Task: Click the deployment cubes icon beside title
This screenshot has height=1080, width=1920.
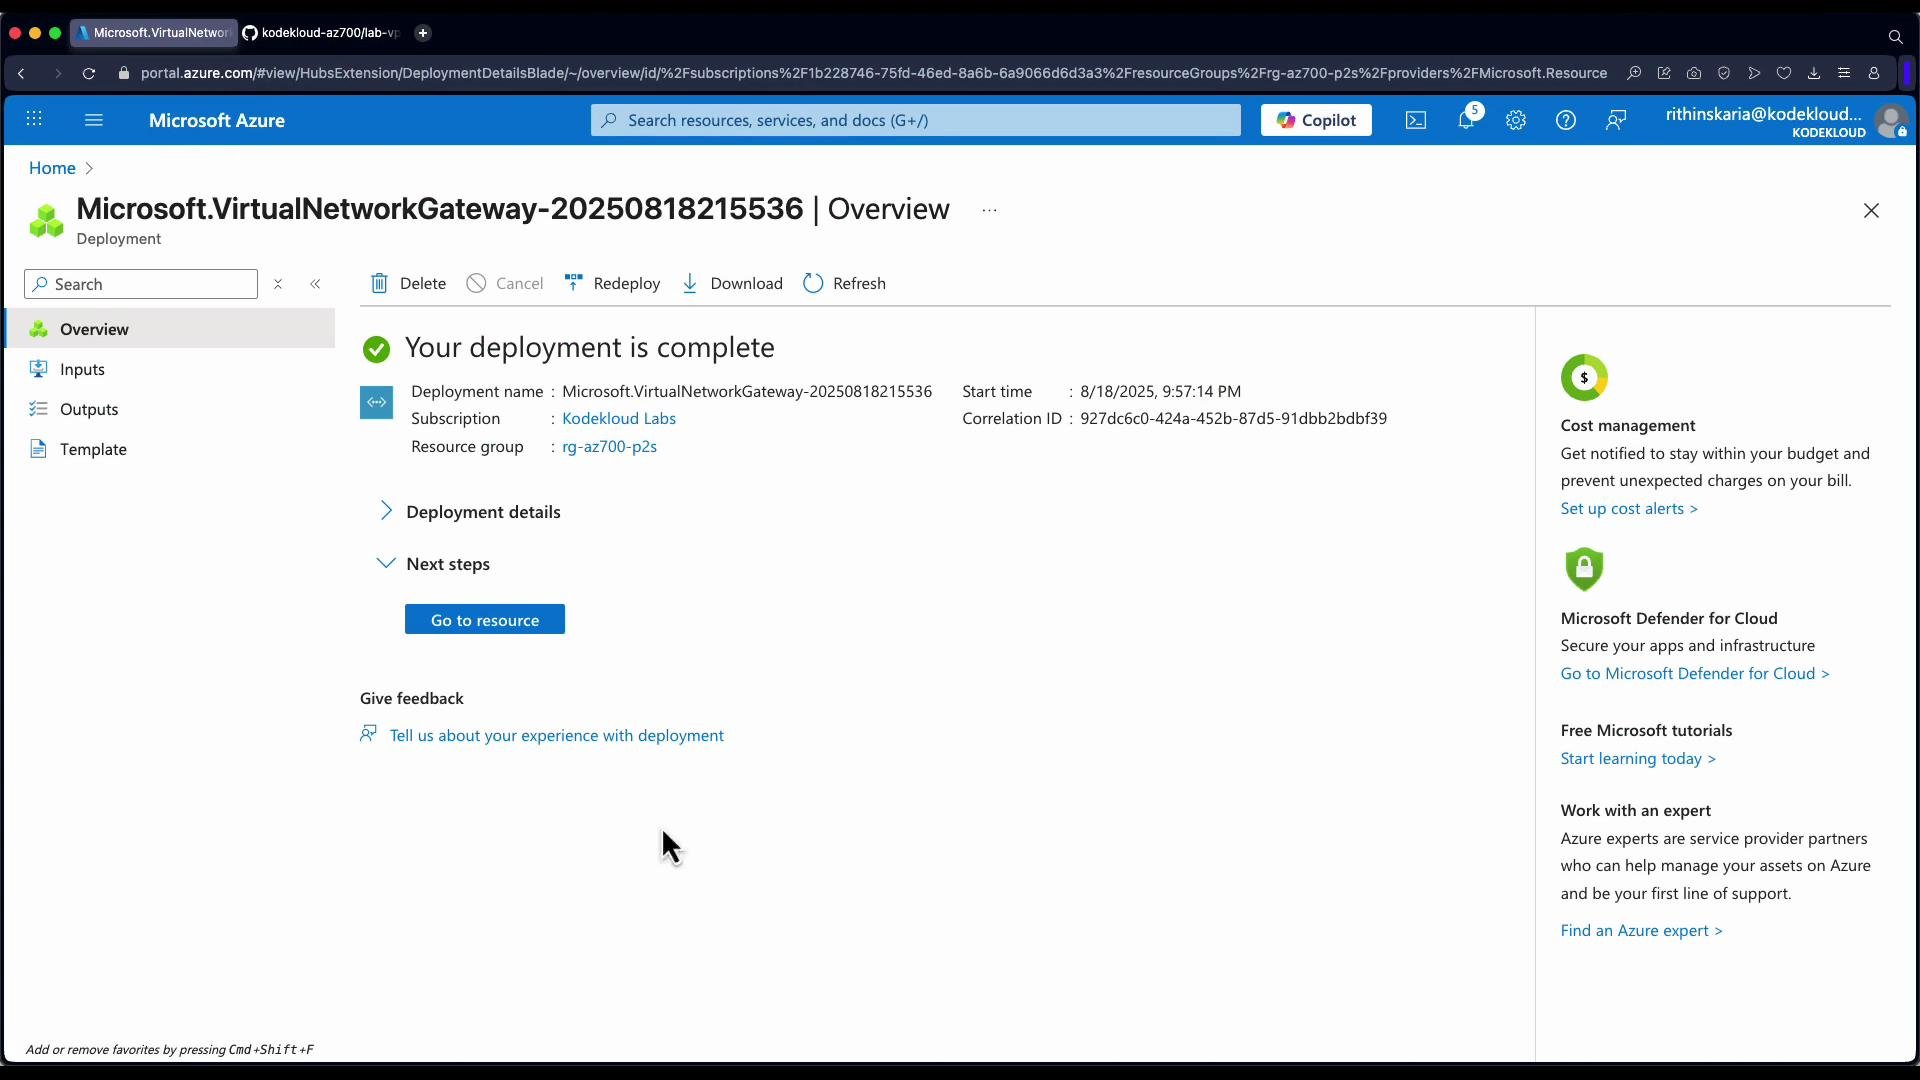Action: pos(46,221)
